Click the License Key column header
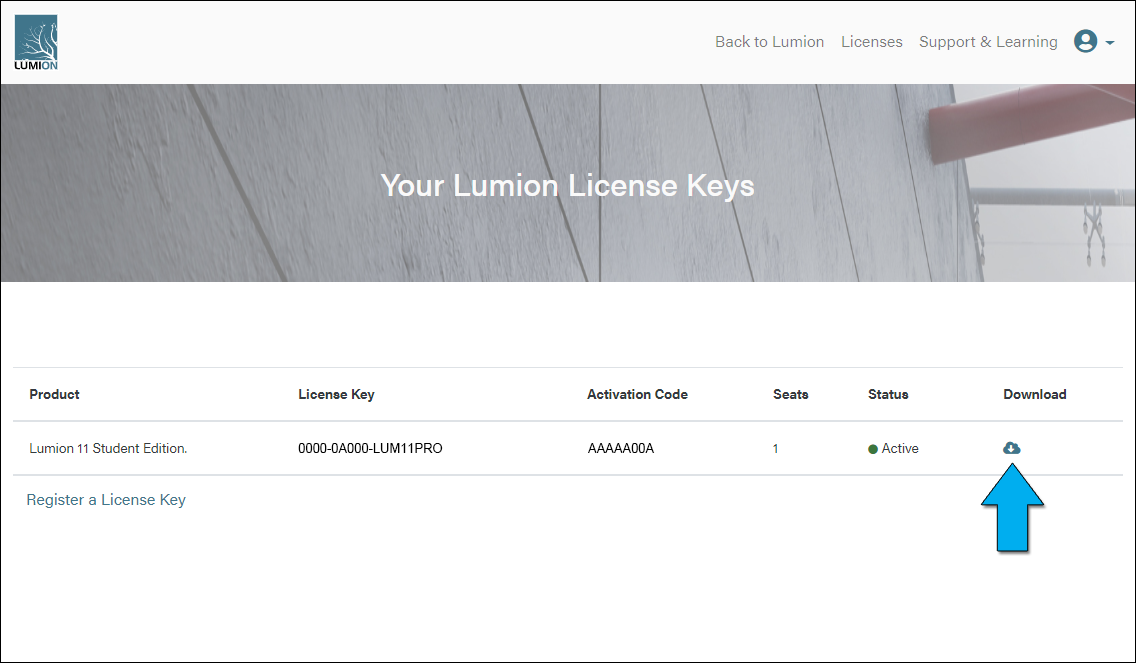Screen dimensions: 1136x663 click(336, 394)
